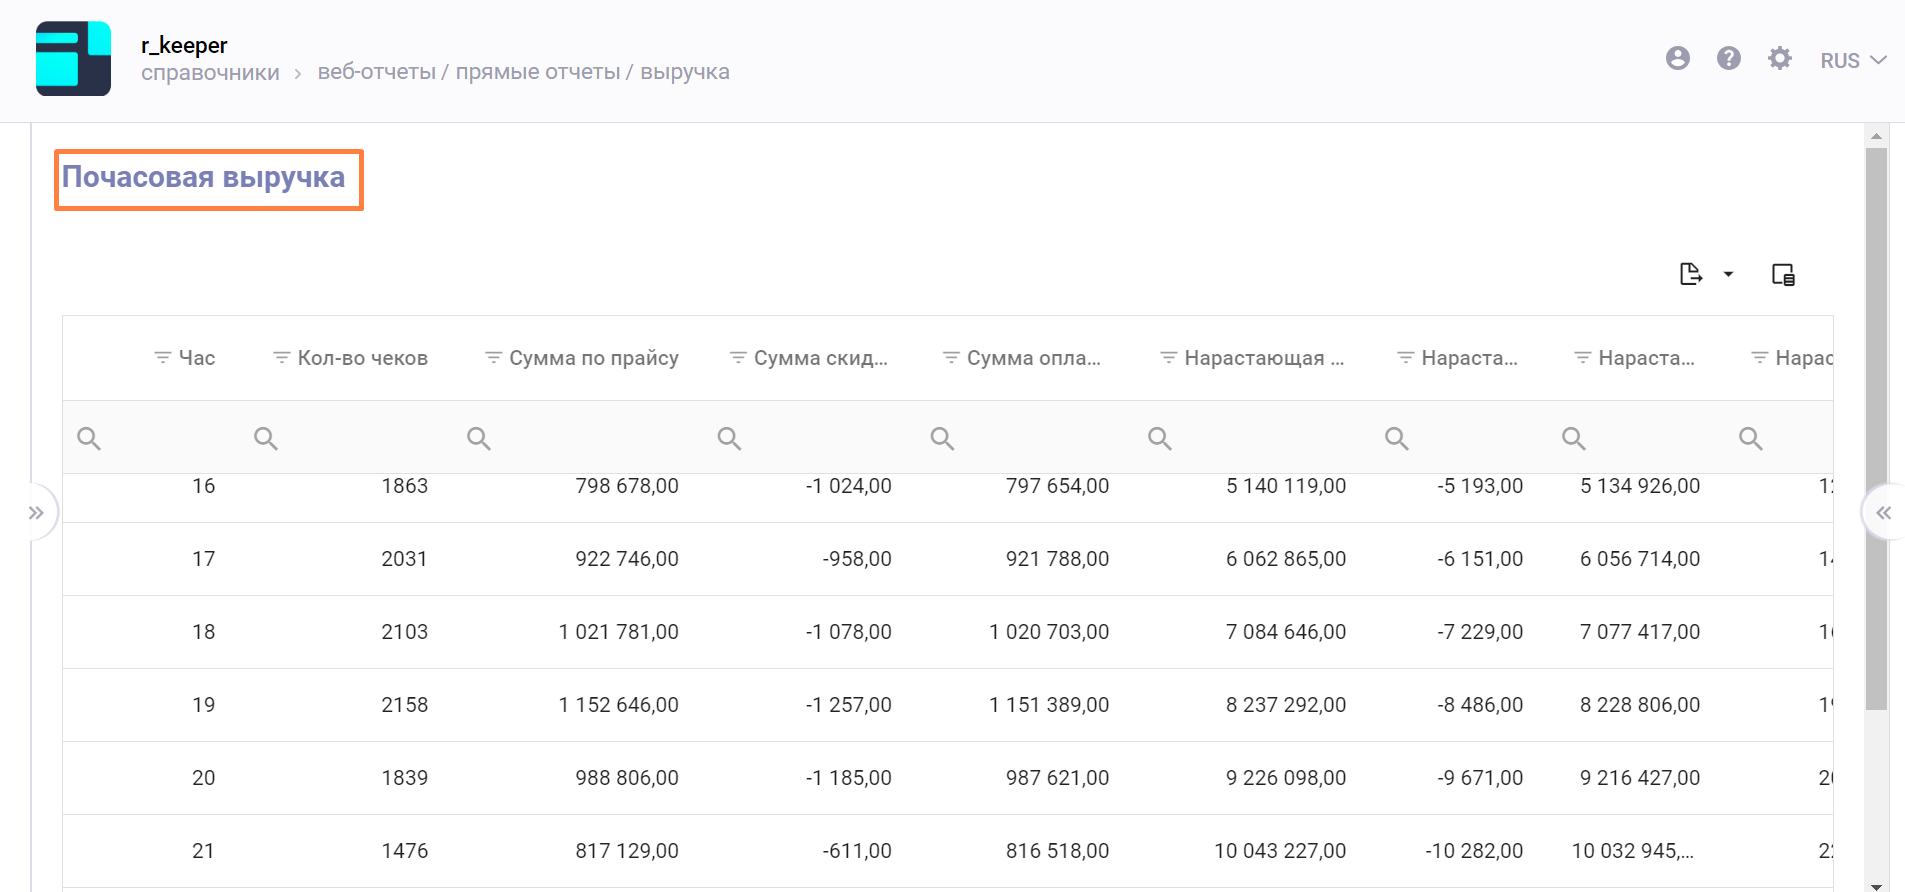The width and height of the screenshot is (1905, 892).
Task: Open the user account profile icon
Action: click(1677, 59)
